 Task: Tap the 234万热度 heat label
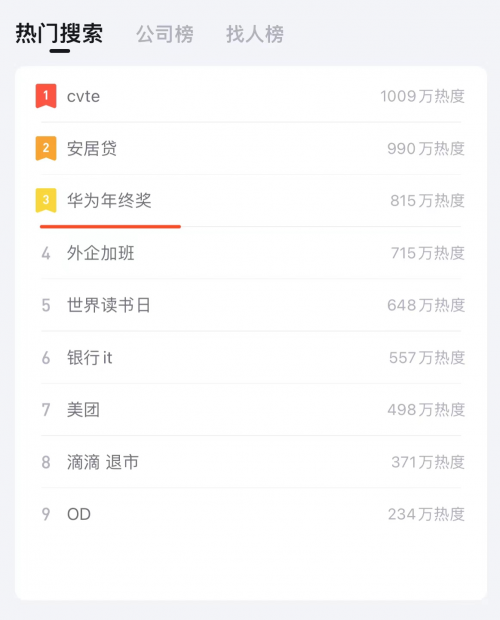coord(426,514)
